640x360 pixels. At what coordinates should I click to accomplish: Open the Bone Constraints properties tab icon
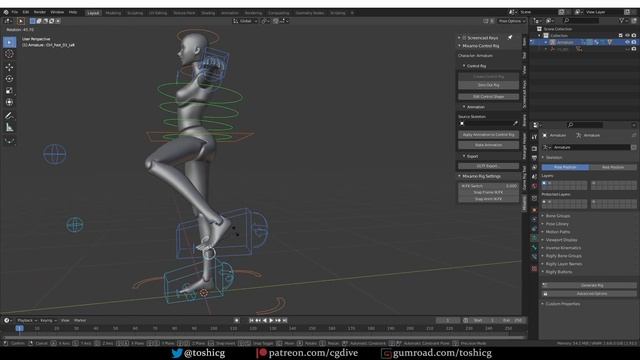click(x=534, y=257)
